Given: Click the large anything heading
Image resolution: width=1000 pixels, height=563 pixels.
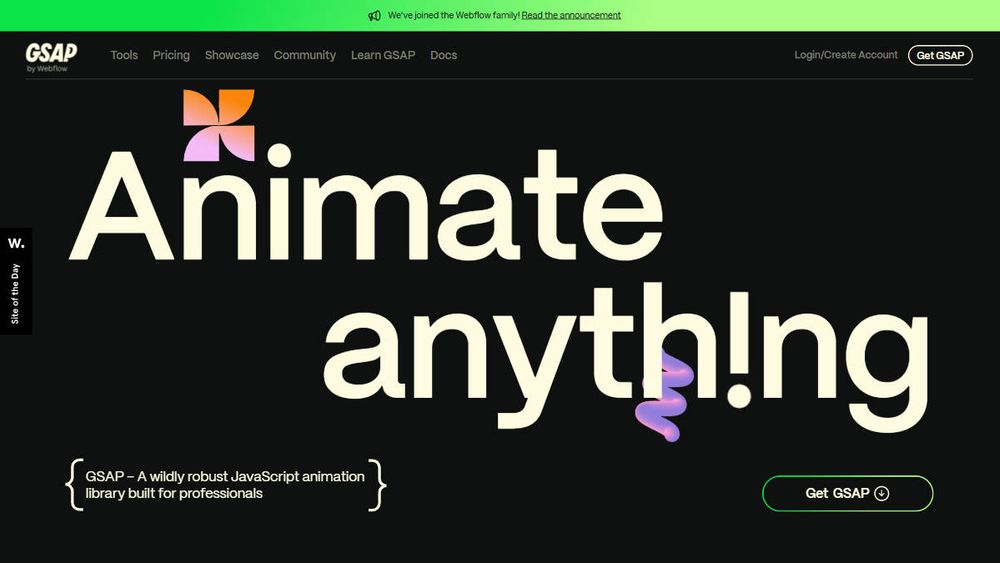Looking at the screenshot, I should [x=626, y=357].
